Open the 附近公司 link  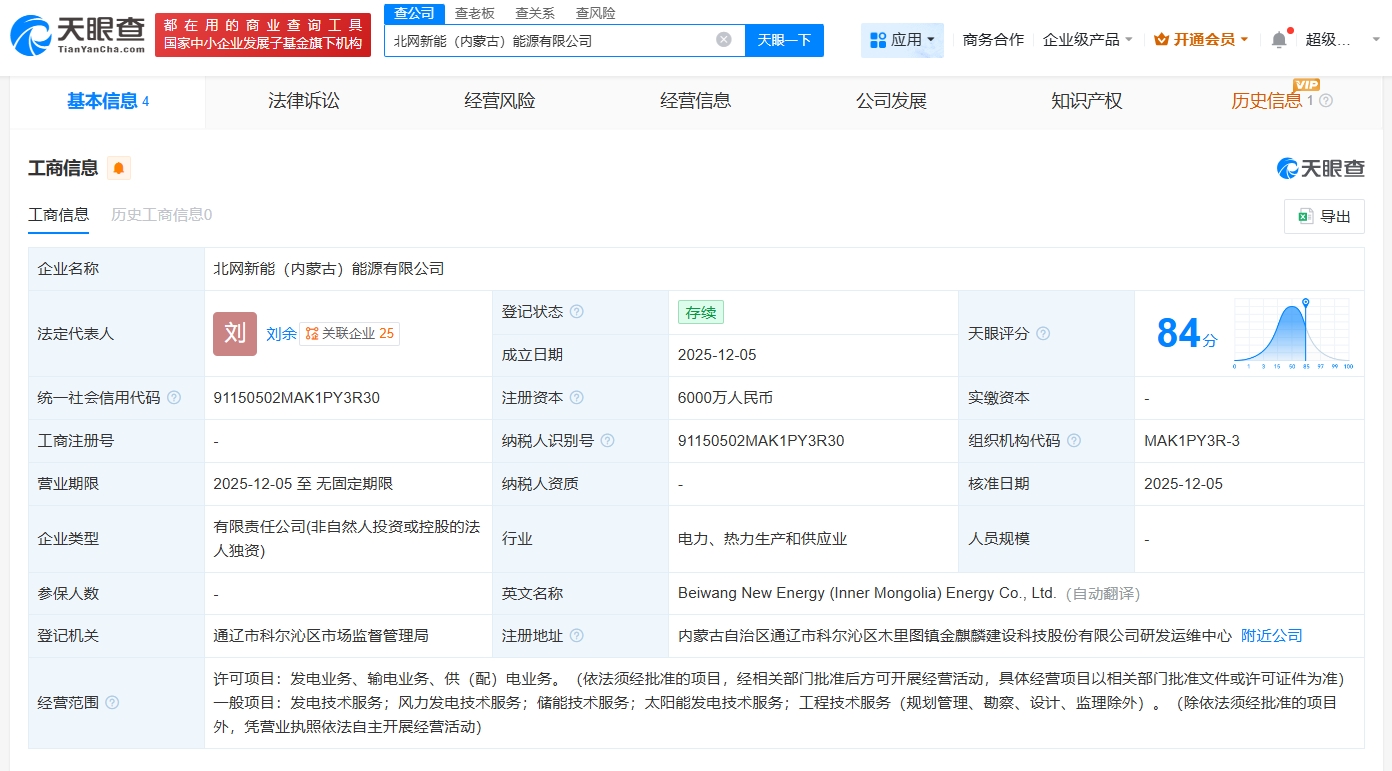1271,635
